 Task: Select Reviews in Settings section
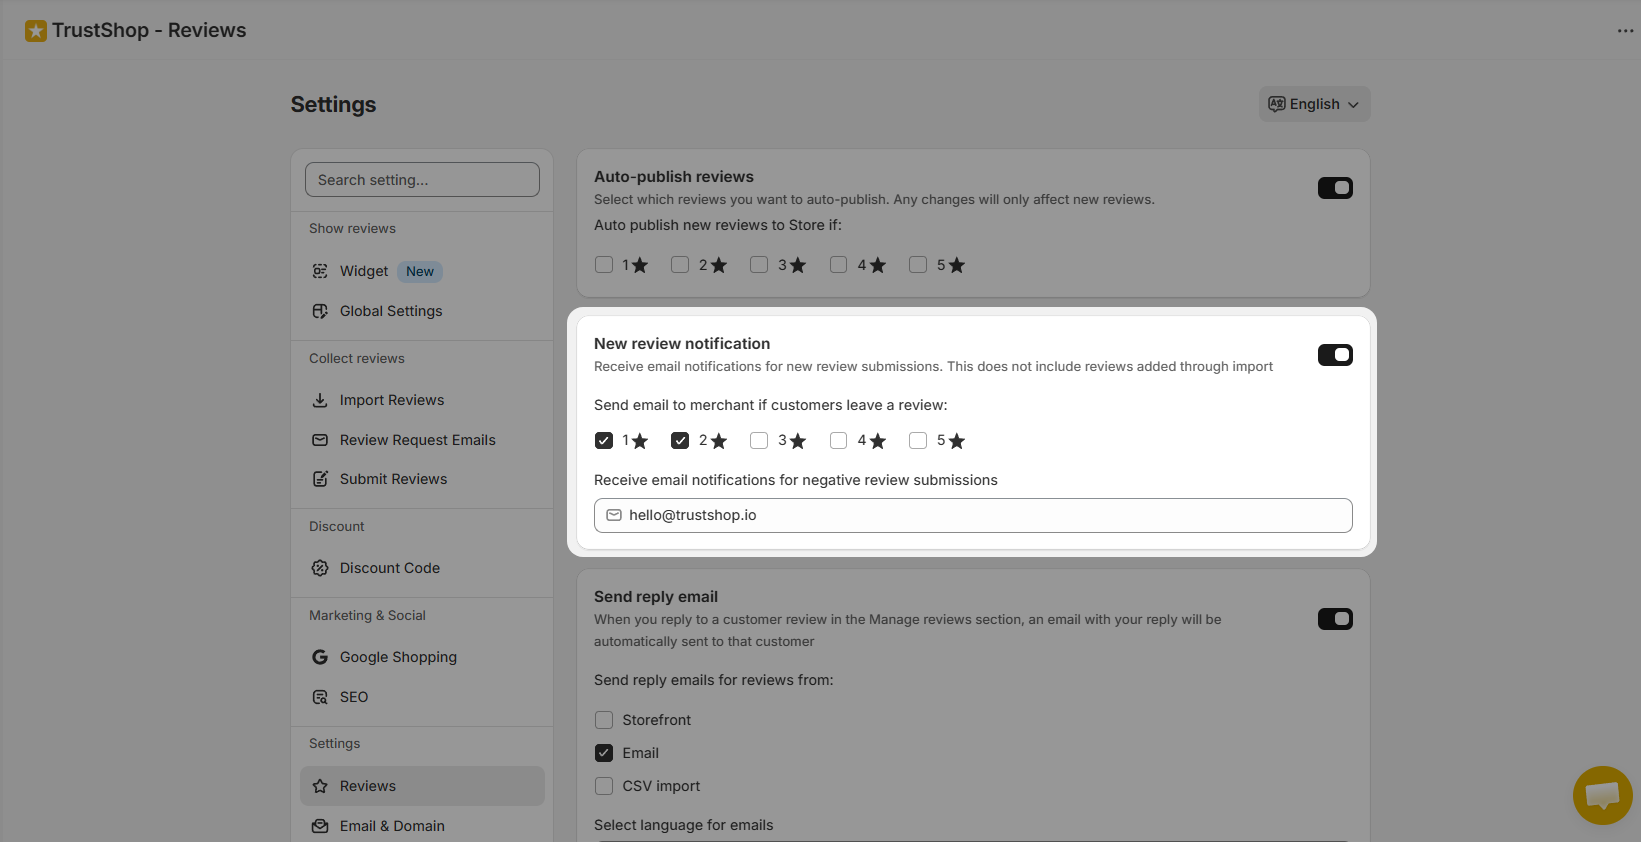tap(422, 786)
